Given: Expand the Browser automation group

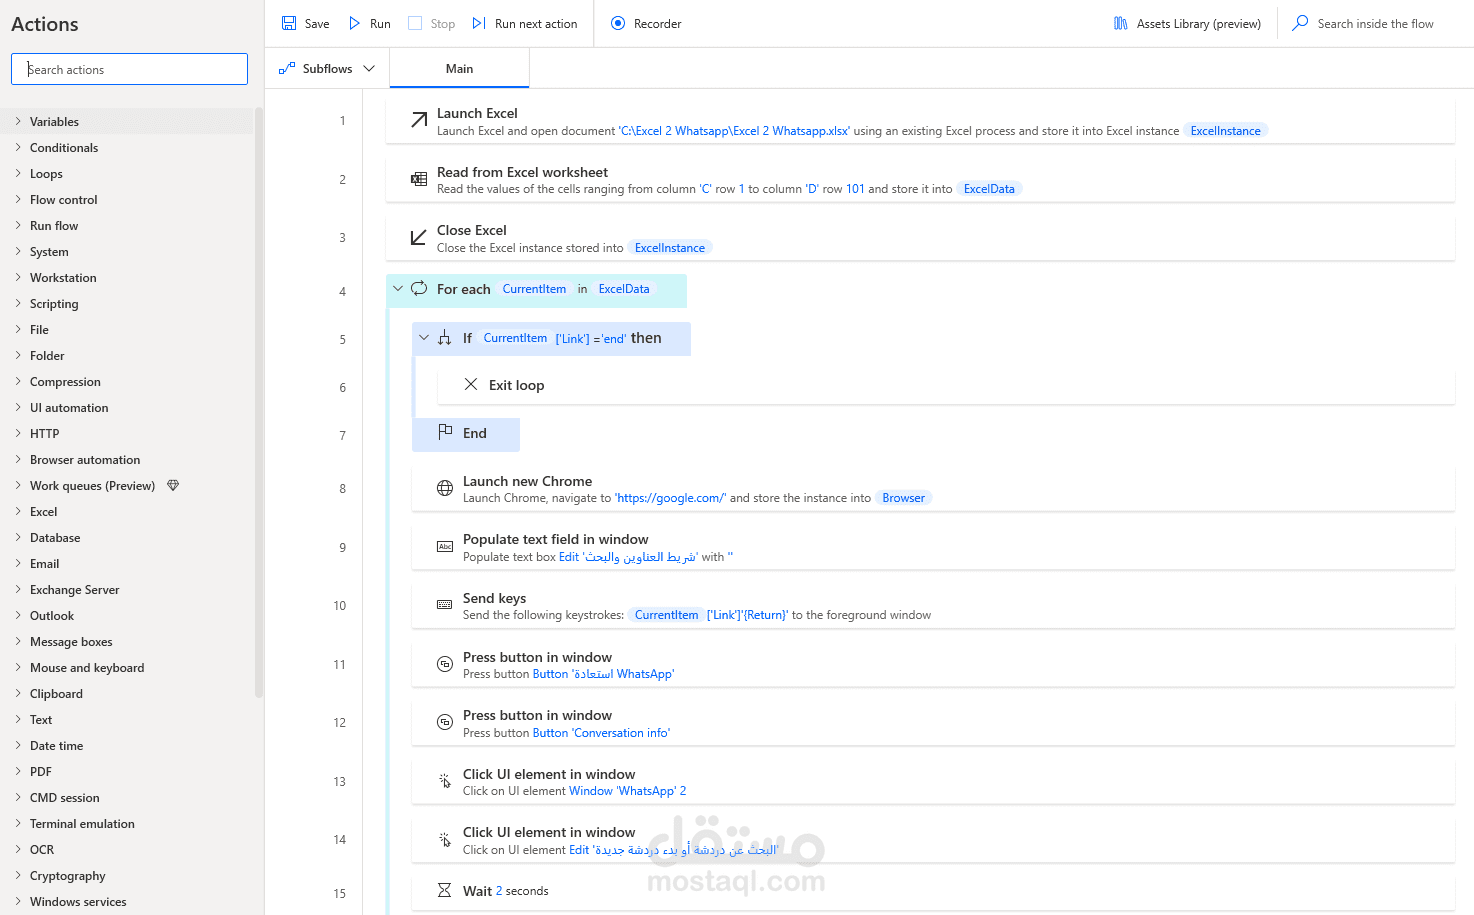Looking at the screenshot, I should coord(18,459).
